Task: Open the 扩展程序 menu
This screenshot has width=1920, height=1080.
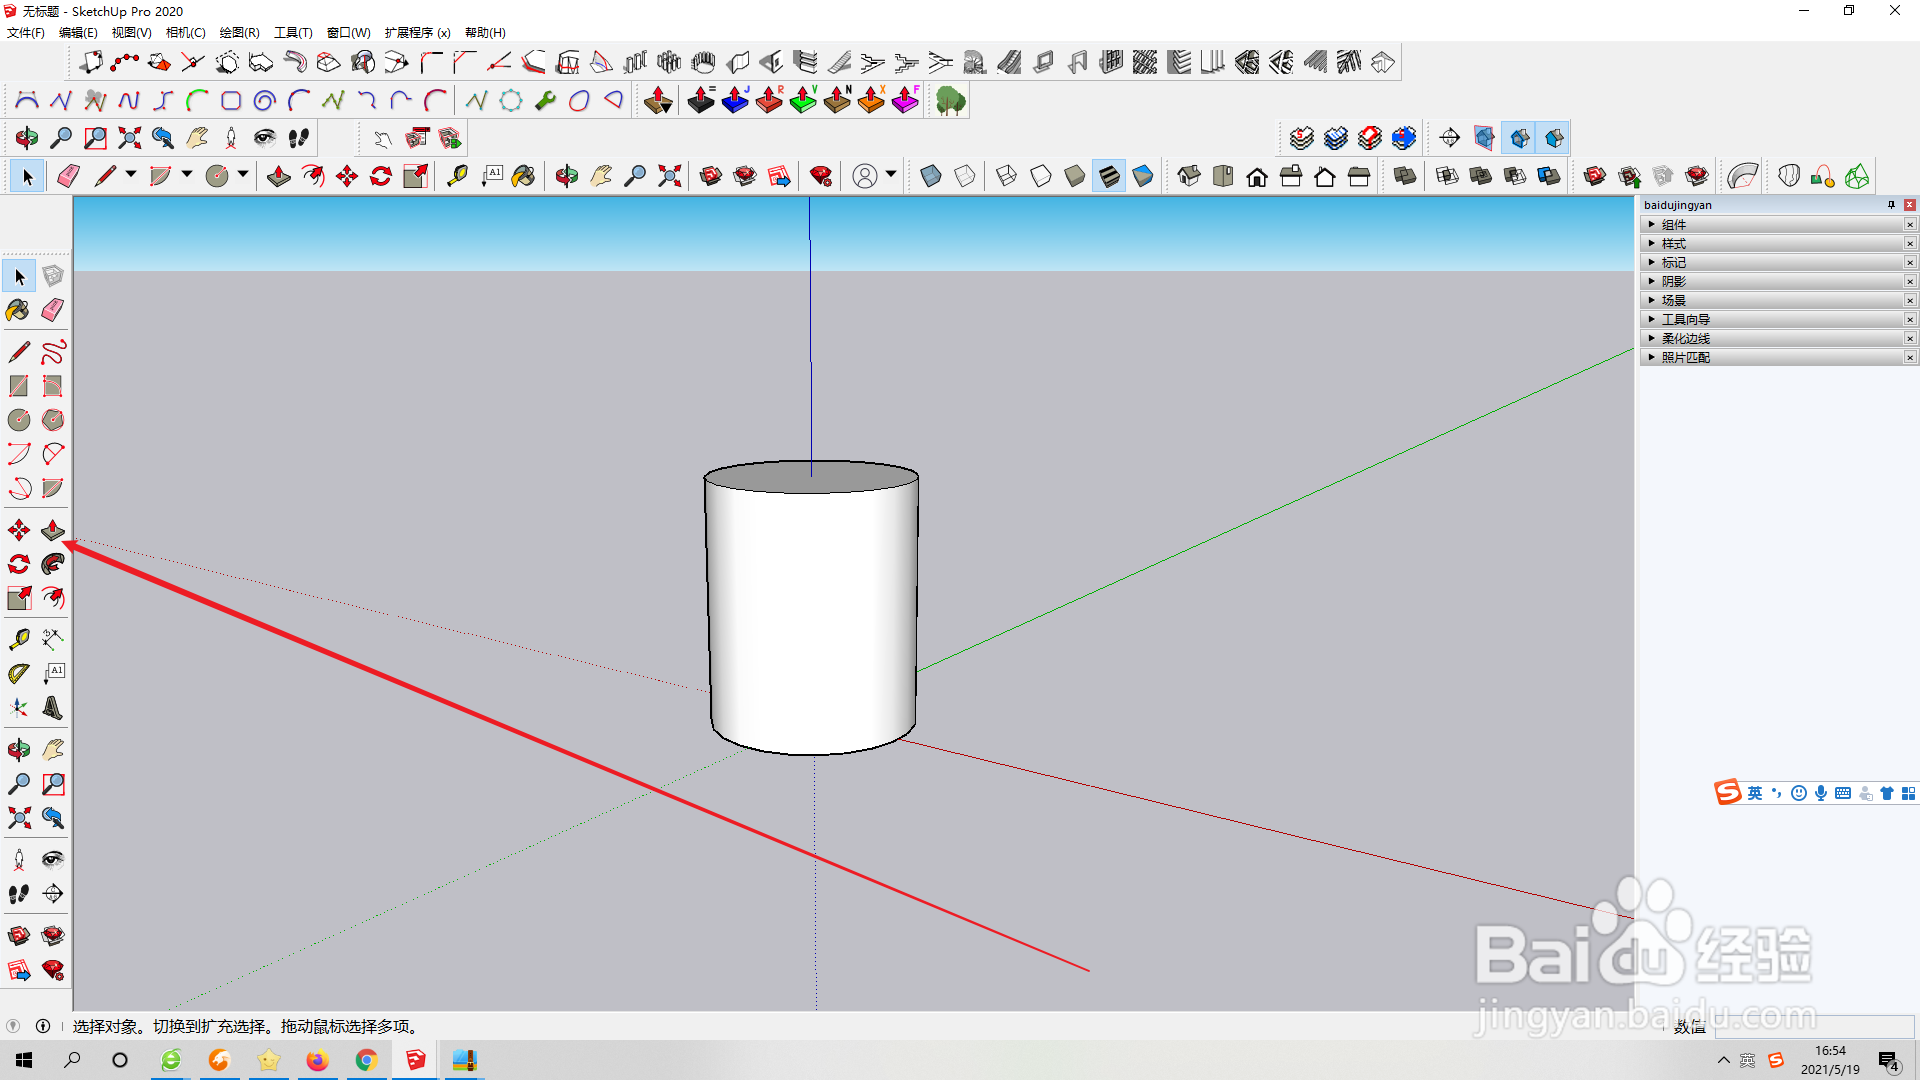Action: click(x=417, y=32)
